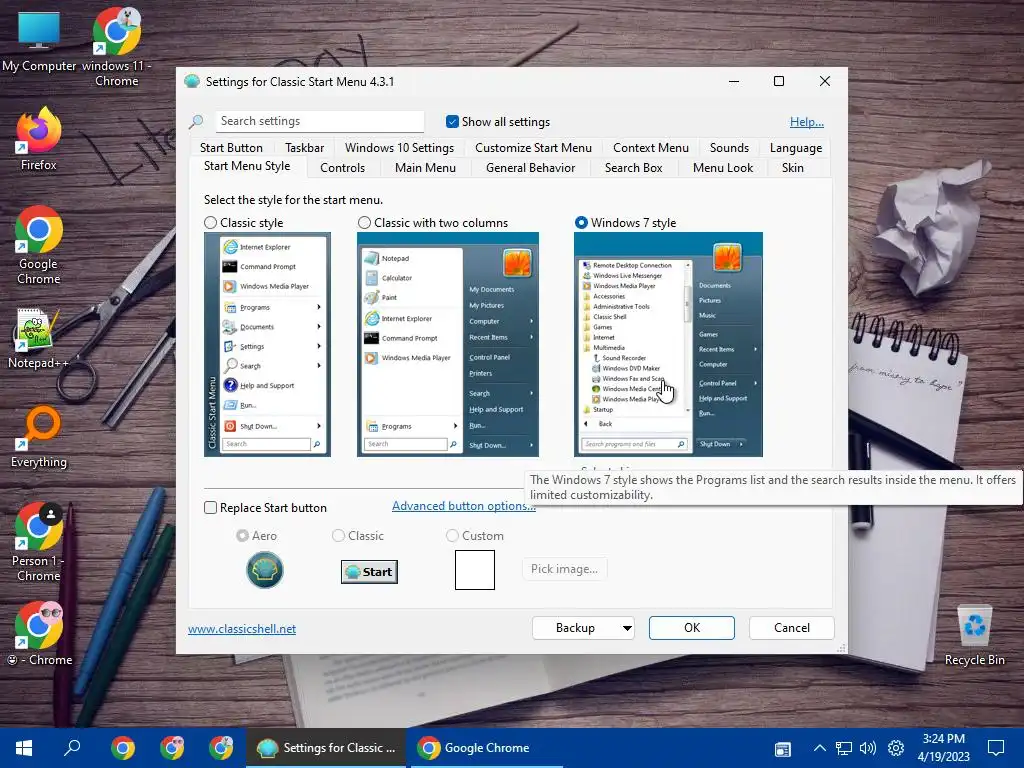This screenshot has width=1024, height=768.
Task: Click Settings for Classic taskbar button
Action: click(327, 748)
